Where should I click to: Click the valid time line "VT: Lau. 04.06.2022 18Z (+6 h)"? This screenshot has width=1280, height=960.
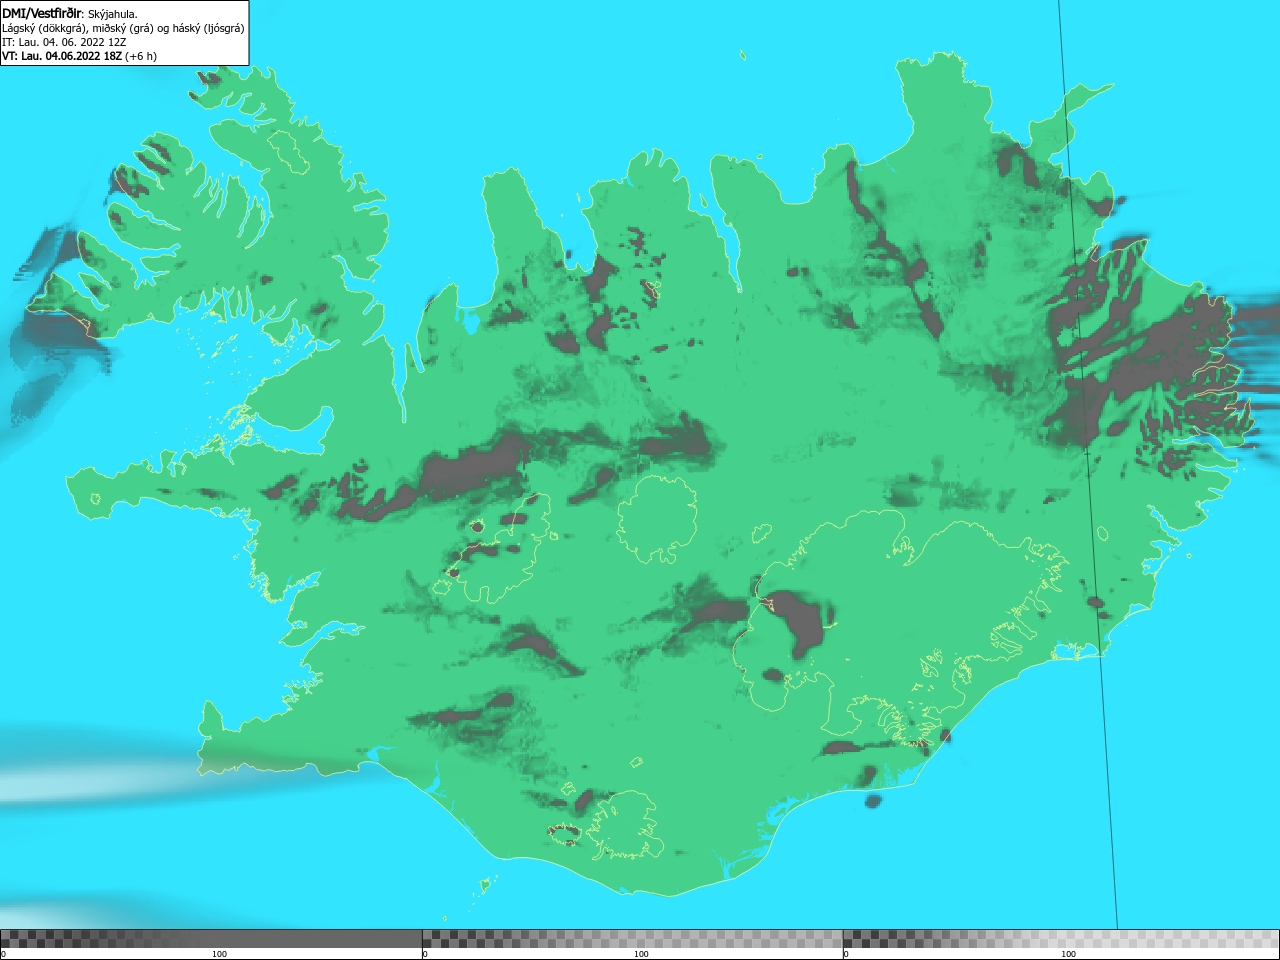tap(79, 56)
